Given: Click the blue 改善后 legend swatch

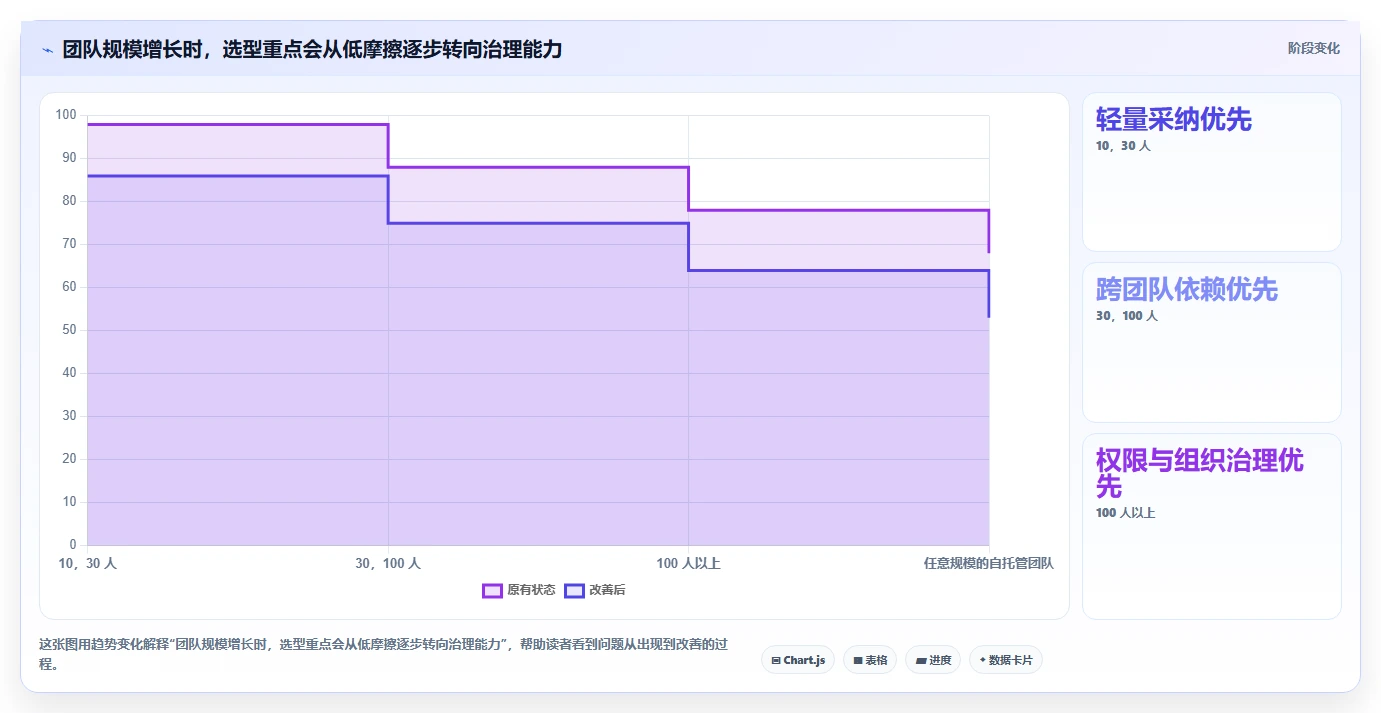Looking at the screenshot, I should [x=574, y=590].
